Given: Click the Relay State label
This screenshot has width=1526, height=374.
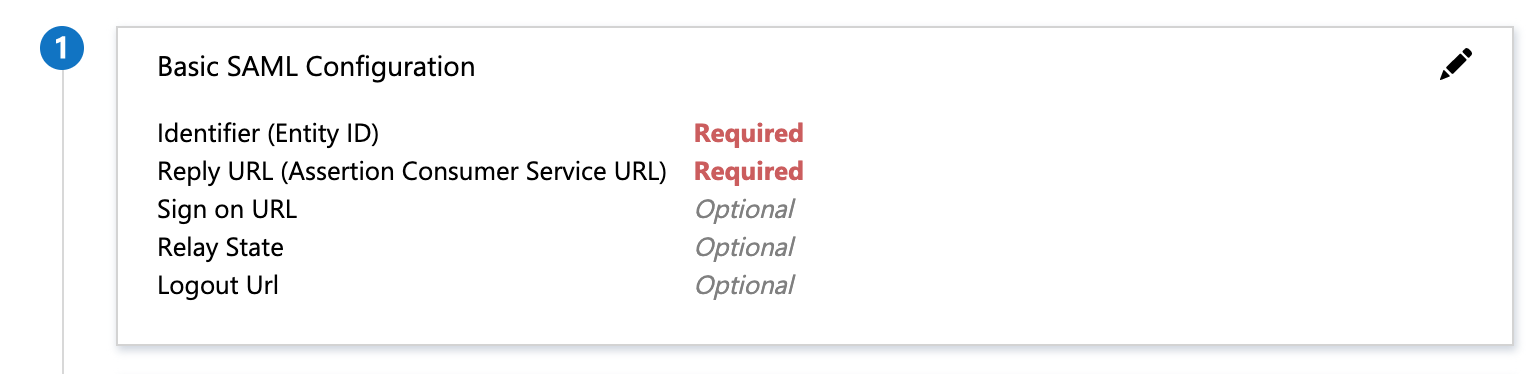Looking at the screenshot, I should pyautogui.click(x=220, y=247).
